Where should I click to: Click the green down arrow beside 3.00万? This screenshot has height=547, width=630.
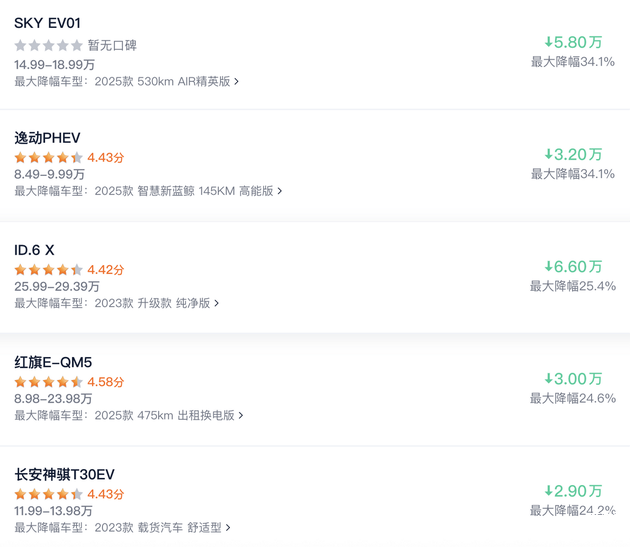tap(548, 379)
